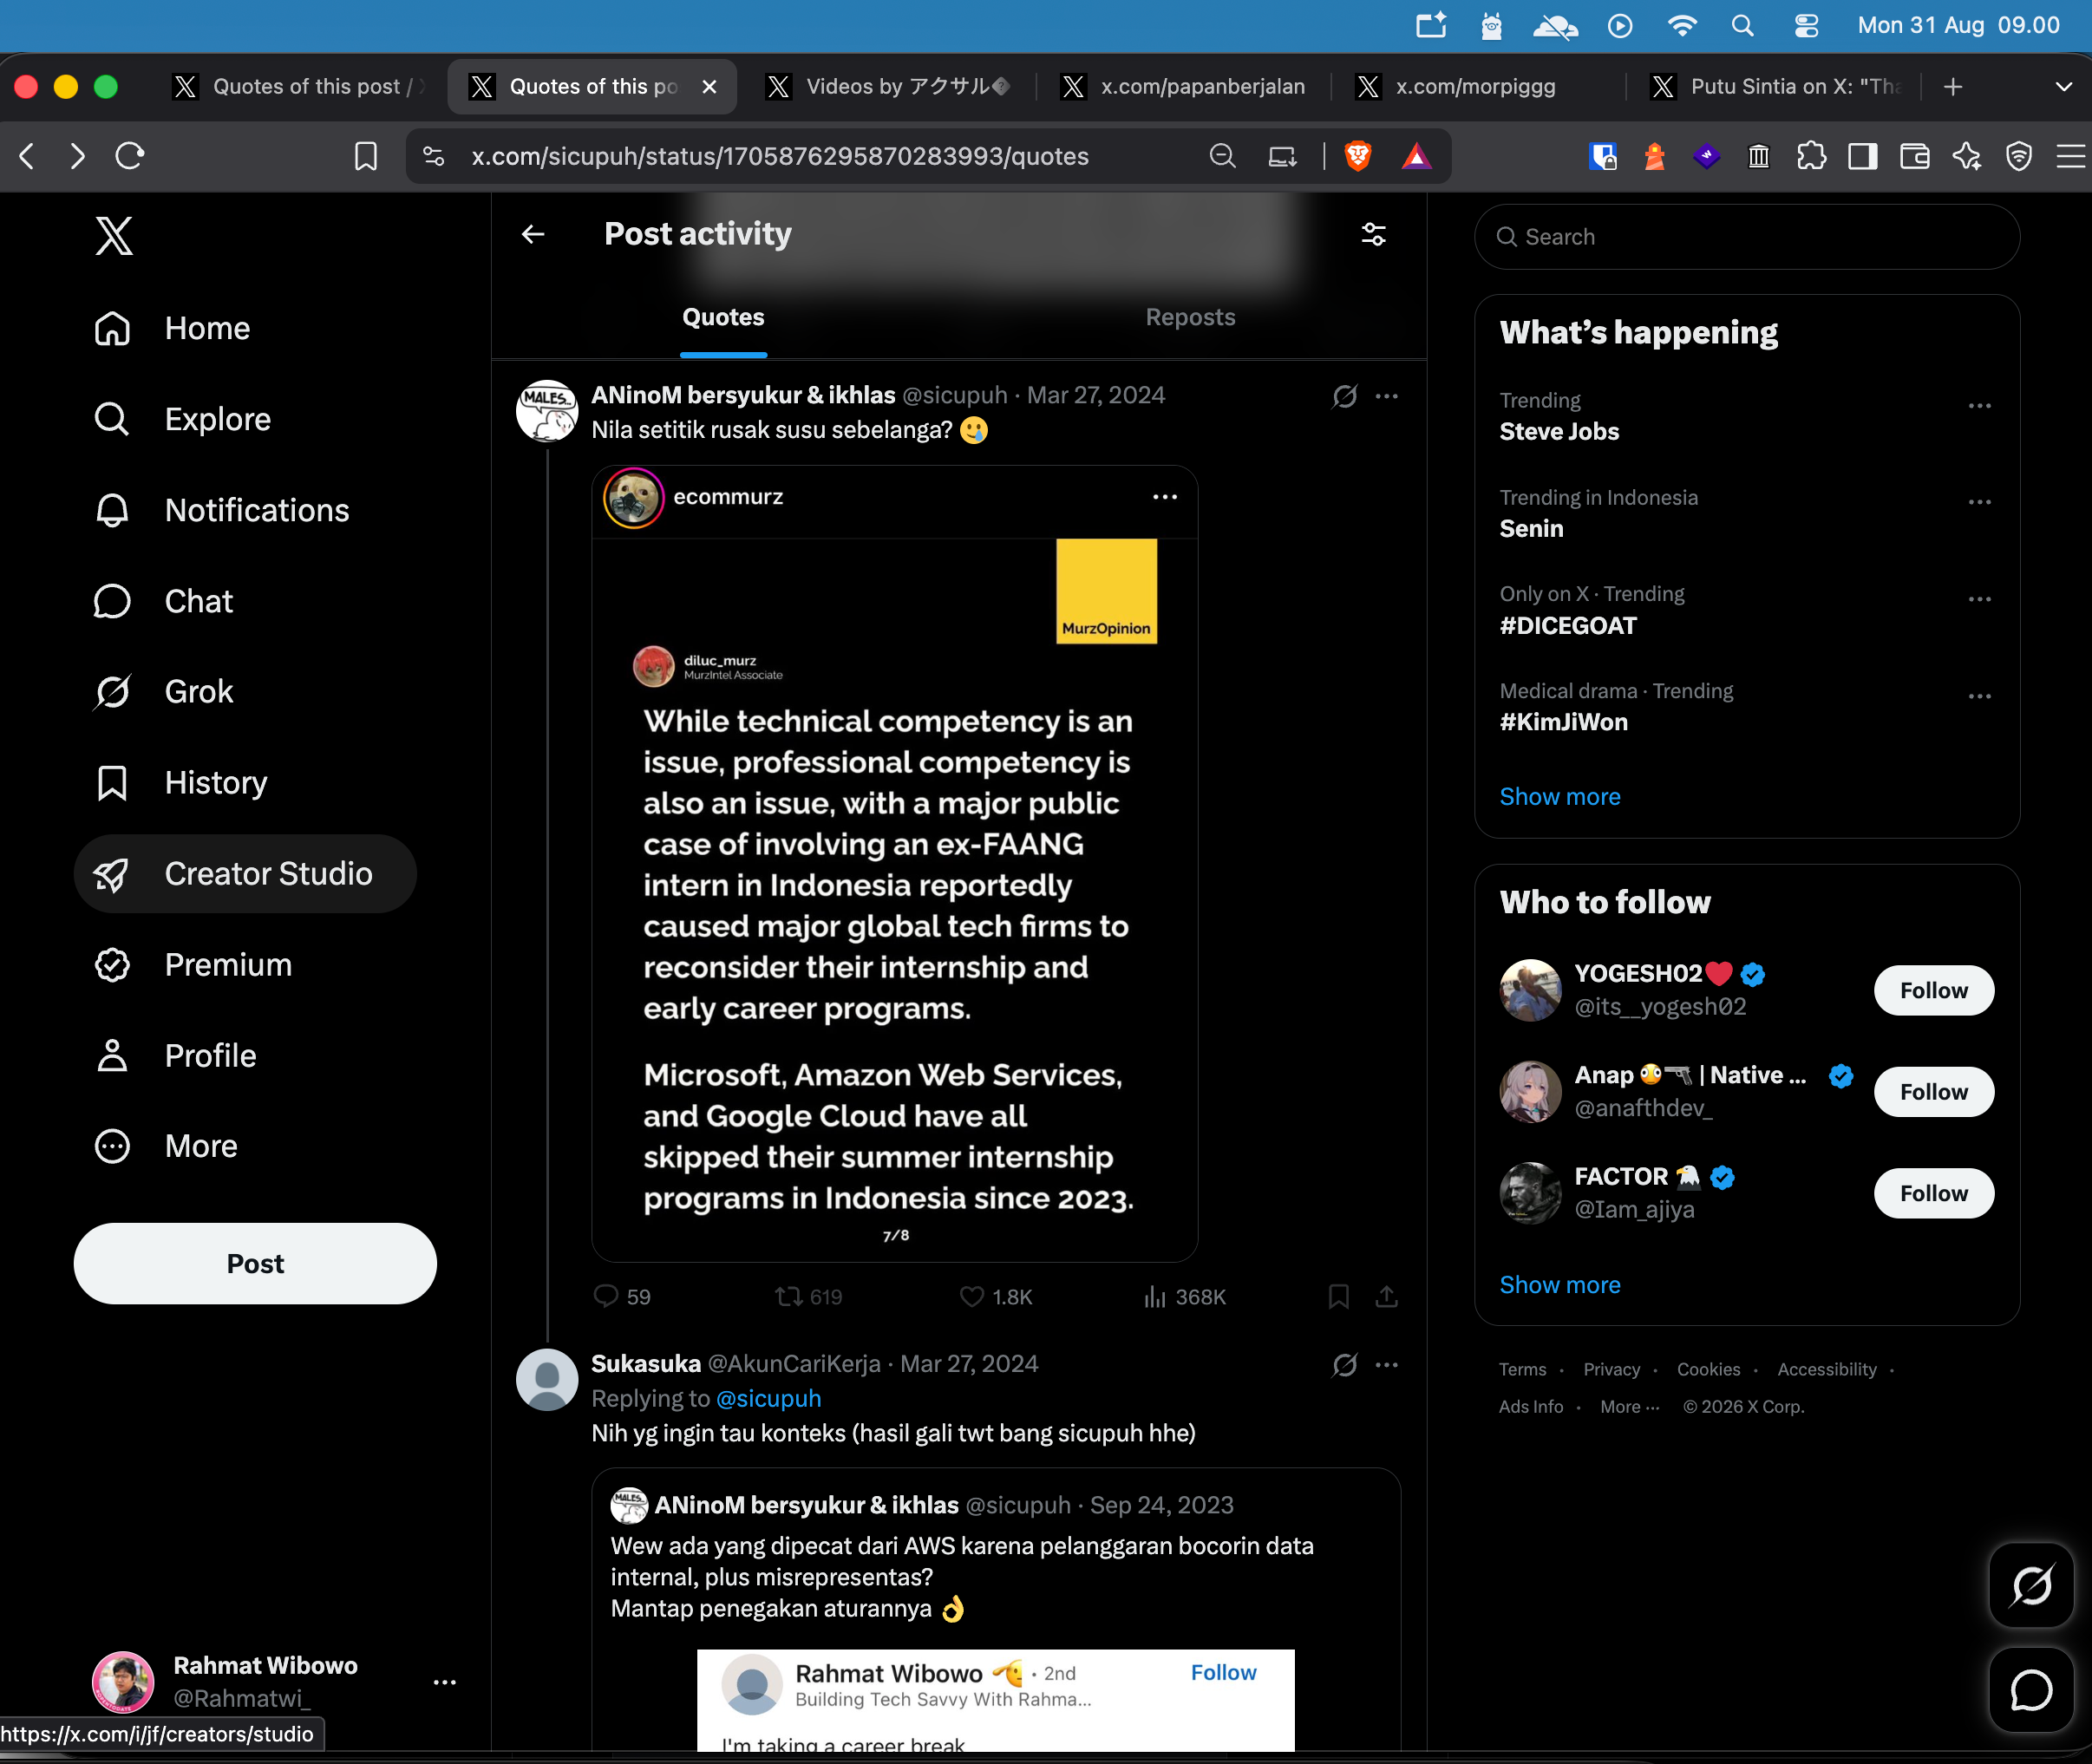The image size is (2092, 1764).
Task: Switch to Putu Sintia on X tab
Action: click(1775, 87)
